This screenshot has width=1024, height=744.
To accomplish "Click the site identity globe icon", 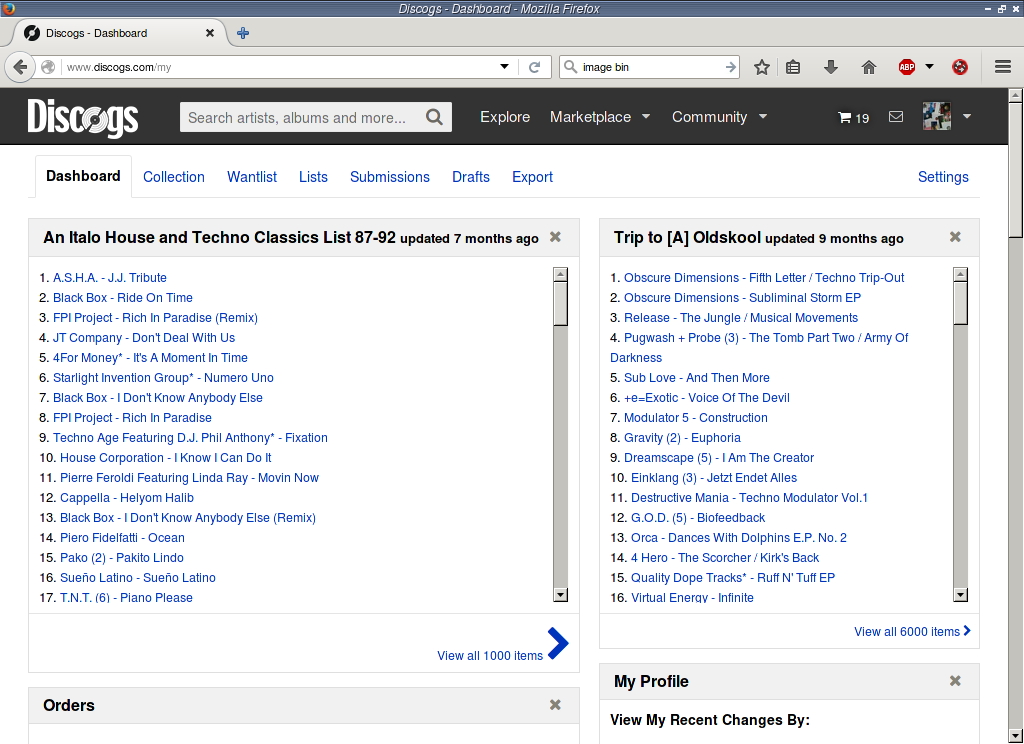I will coord(48,67).
